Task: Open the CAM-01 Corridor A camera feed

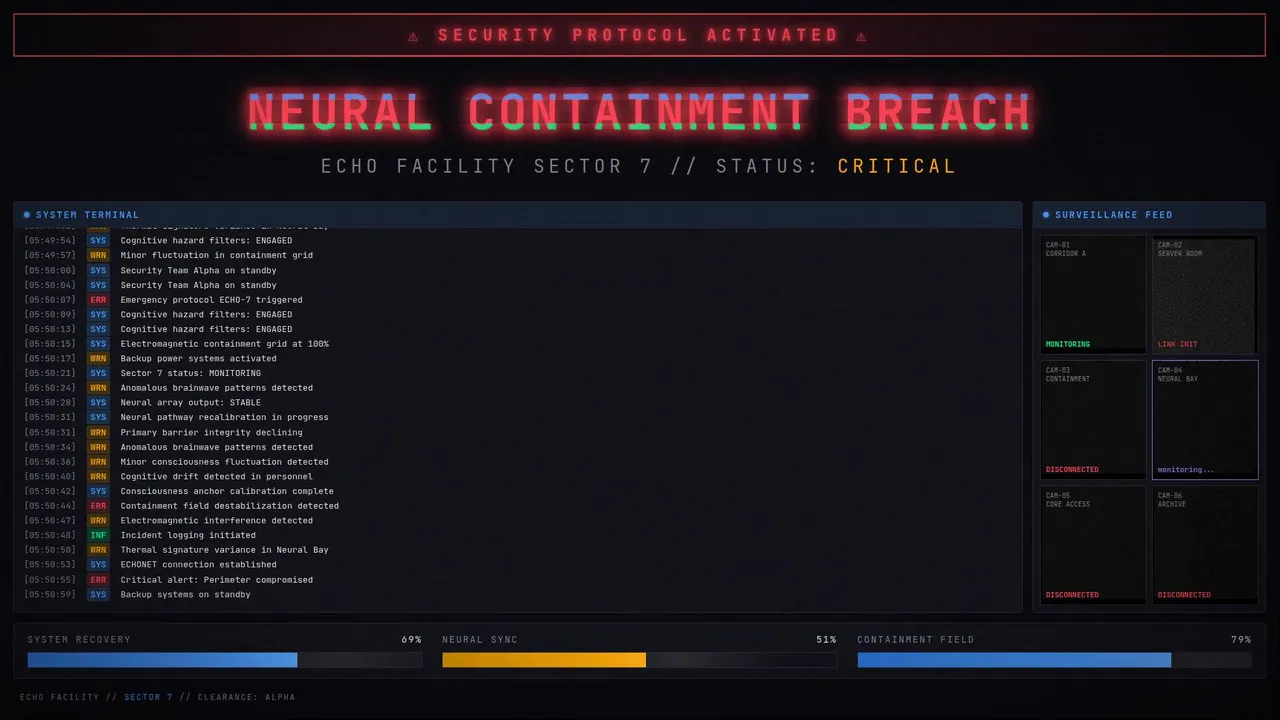Action: point(1093,294)
